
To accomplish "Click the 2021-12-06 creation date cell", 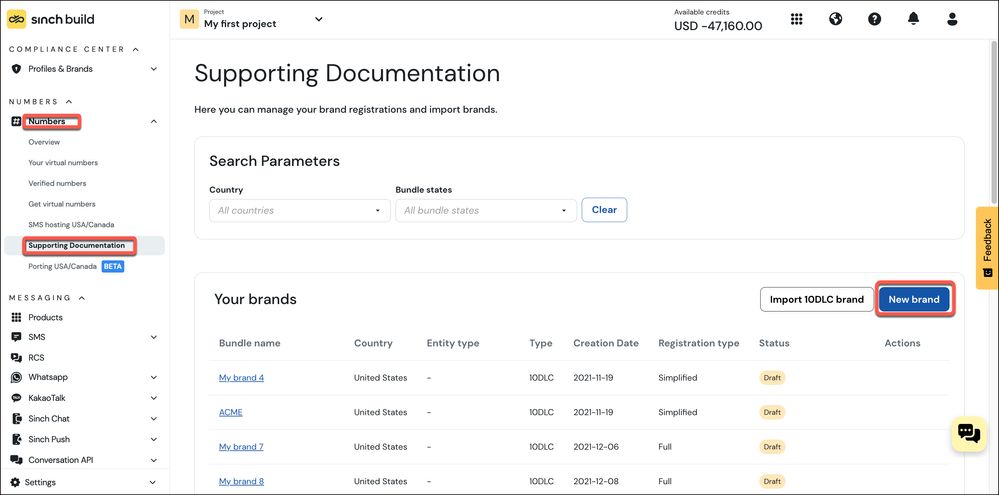I will [x=596, y=447].
